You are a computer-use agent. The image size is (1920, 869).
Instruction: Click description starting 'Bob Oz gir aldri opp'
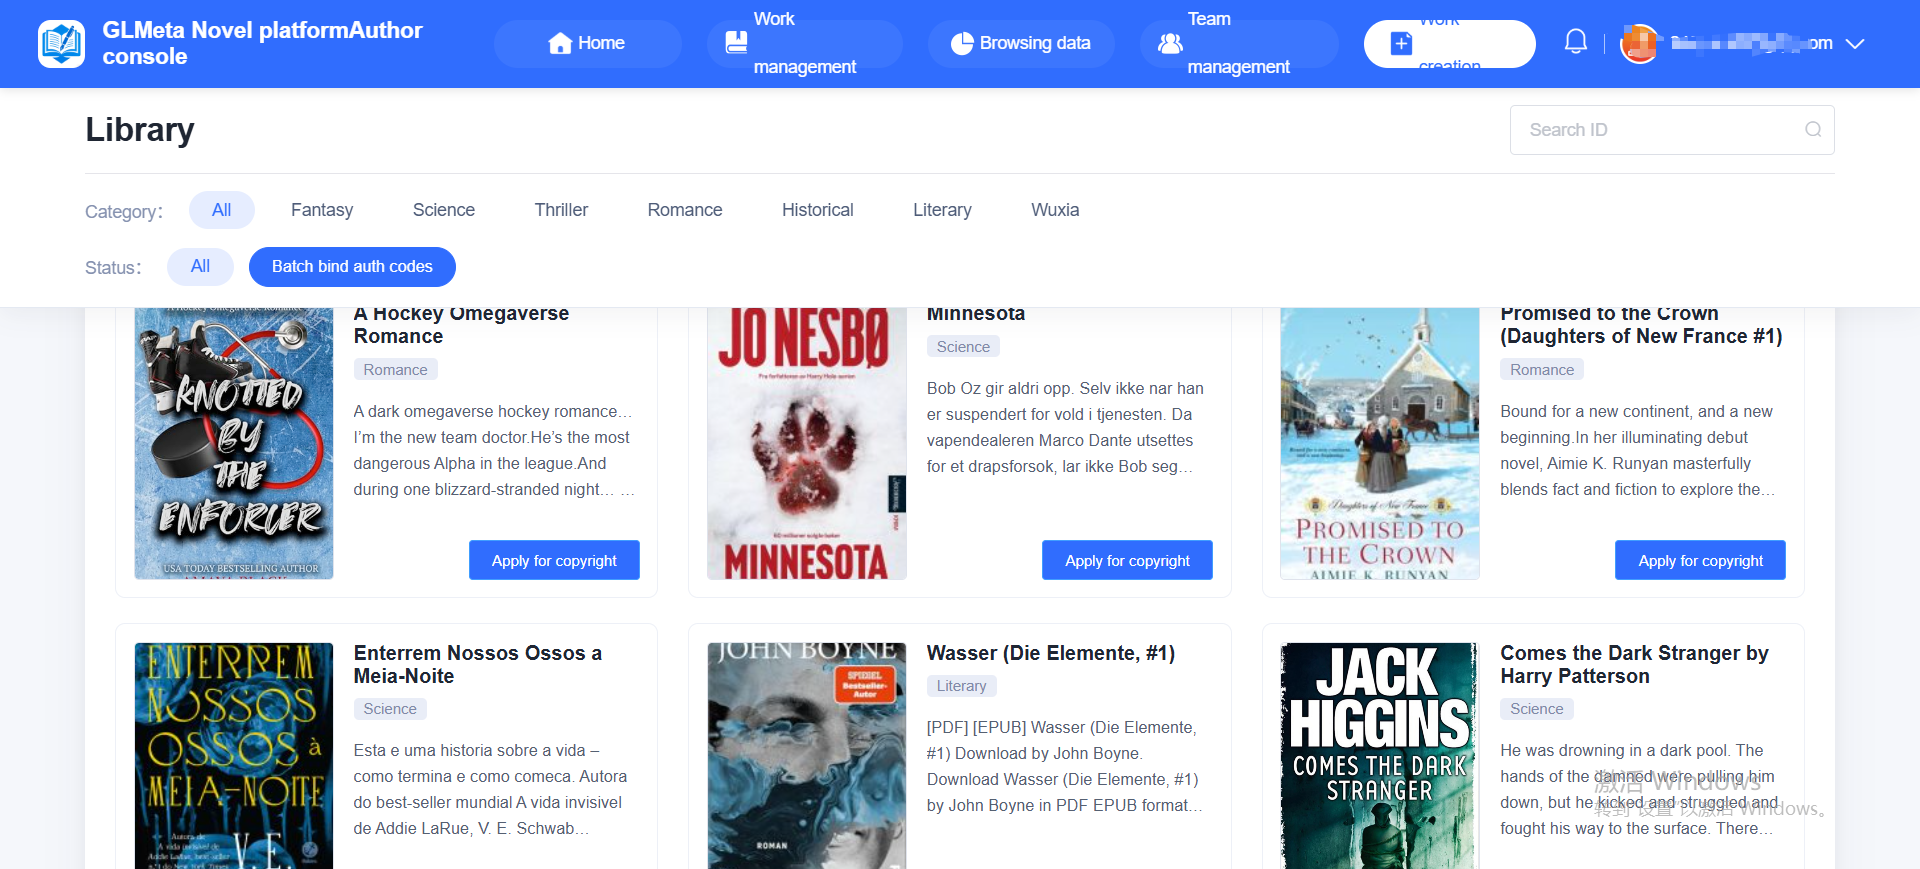pyautogui.click(x=1065, y=427)
